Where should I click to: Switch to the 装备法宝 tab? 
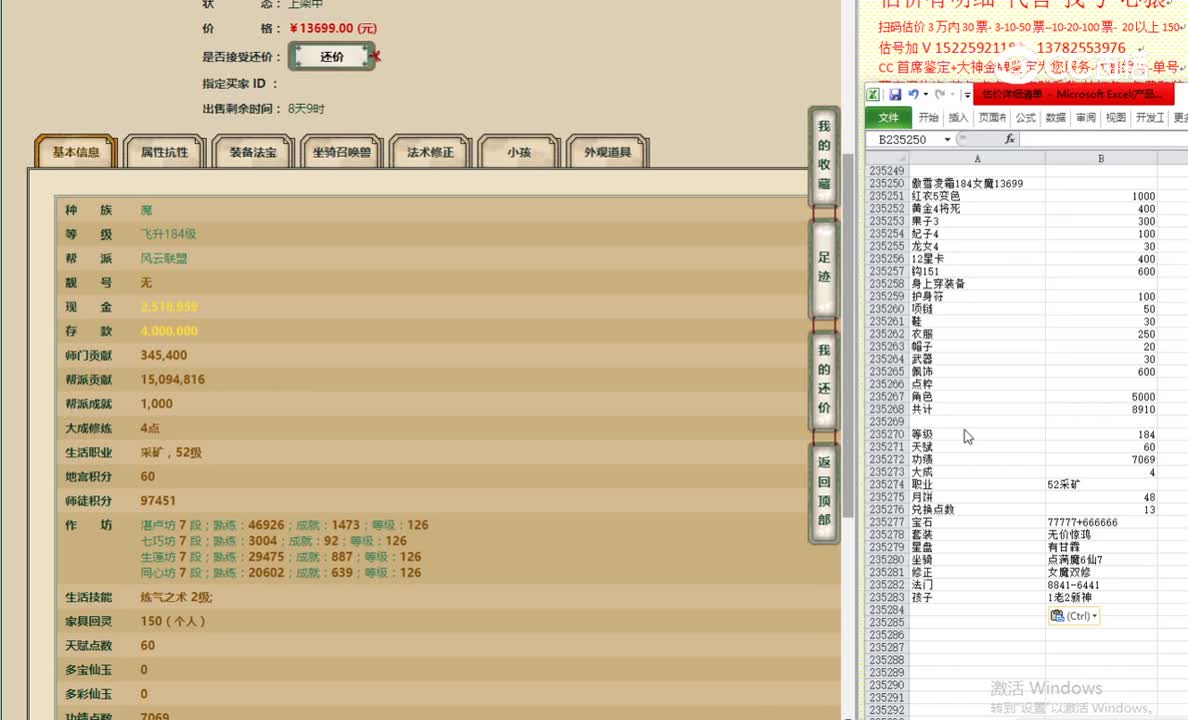[253, 152]
